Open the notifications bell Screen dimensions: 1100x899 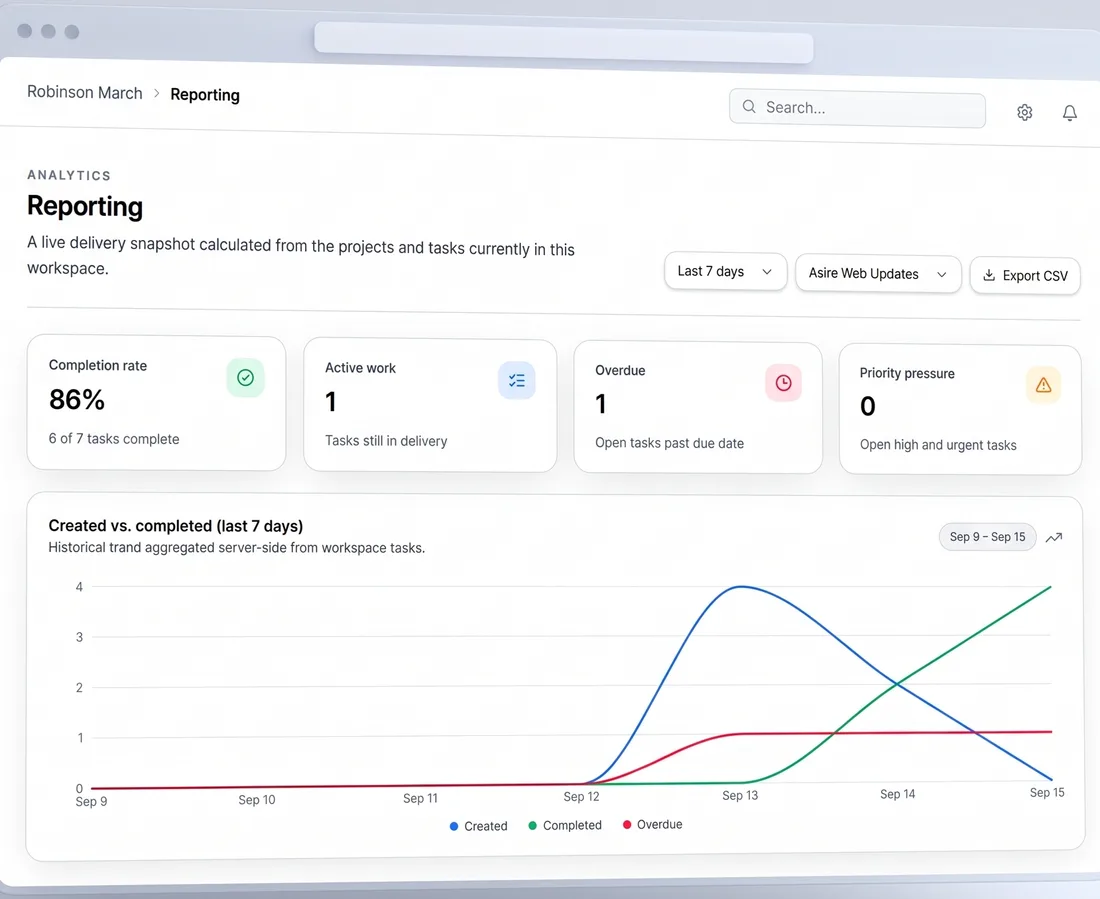click(1069, 113)
